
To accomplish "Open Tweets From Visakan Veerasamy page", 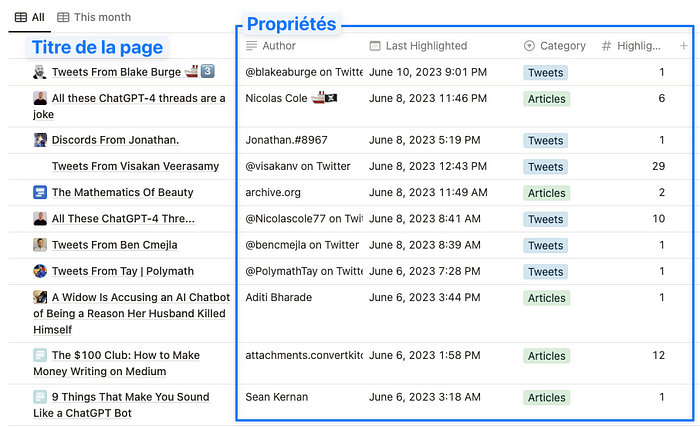I will point(135,166).
